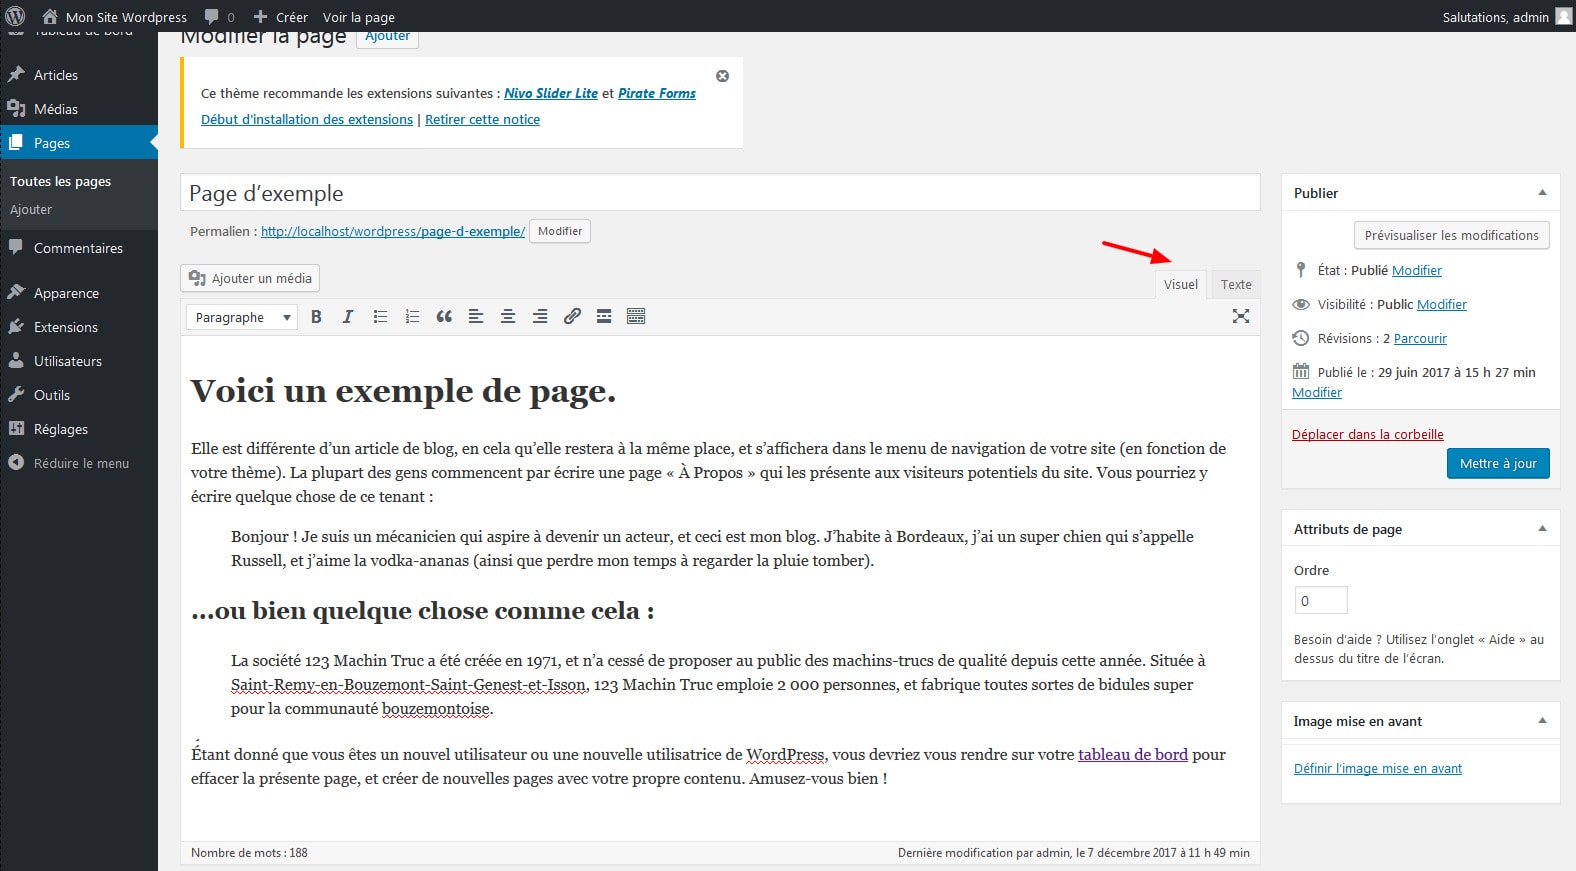This screenshot has width=1576, height=871.
Task: Collapse the Publier panel
Action: point(1542,193)
